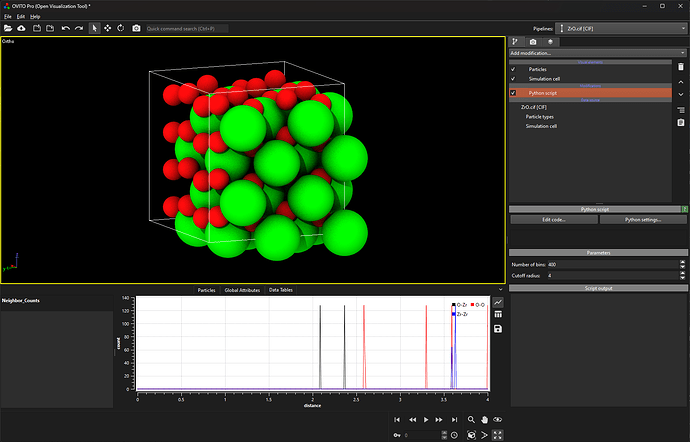This screenshot has height=442, width=690.
Task: Select the Python script modifier row
Action: [590, 93]
